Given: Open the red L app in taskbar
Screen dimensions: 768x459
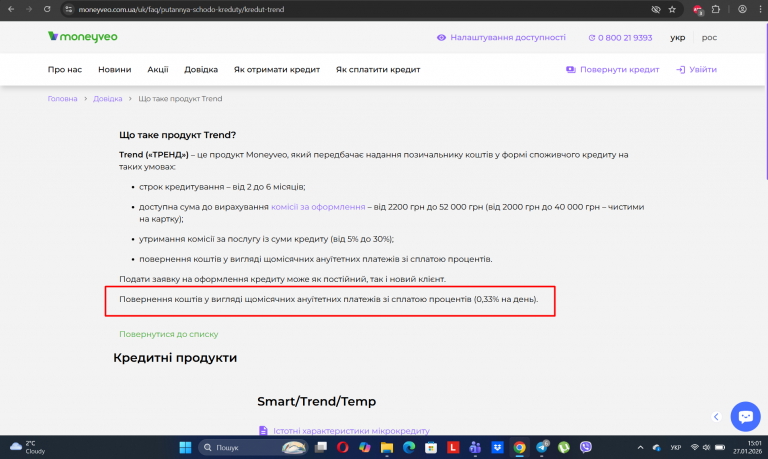Looking at the screenshot, I should (453, 447).
